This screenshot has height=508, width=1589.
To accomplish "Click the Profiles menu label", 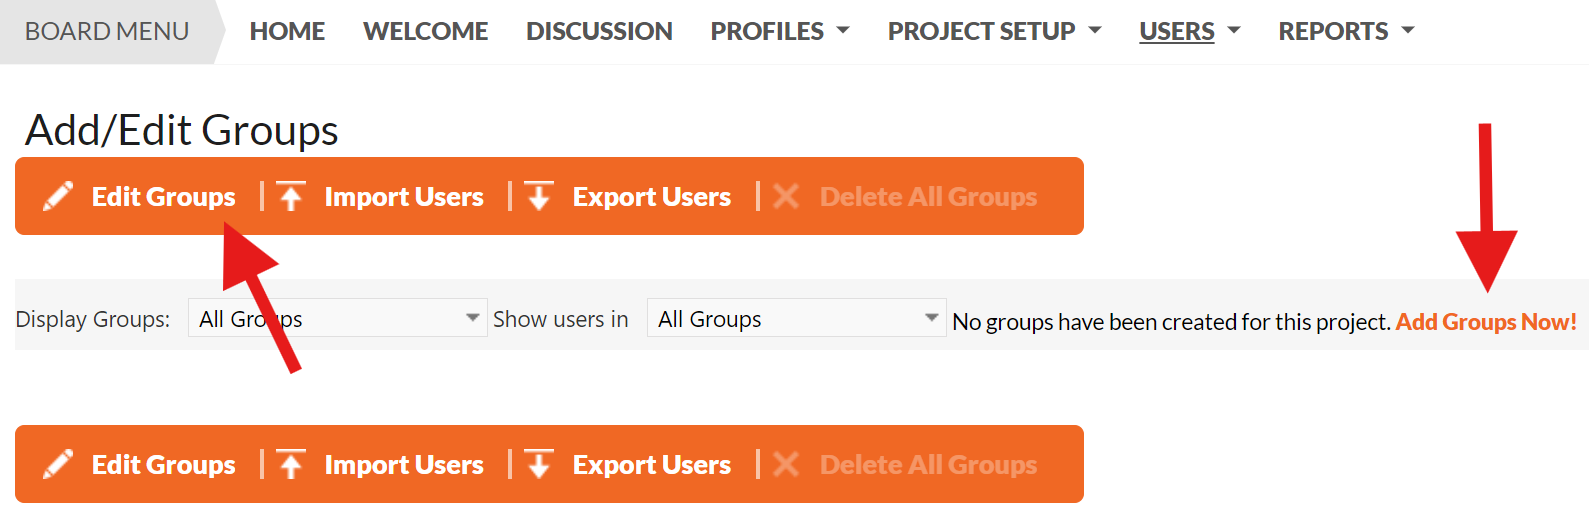I will (x=767, y=31).
